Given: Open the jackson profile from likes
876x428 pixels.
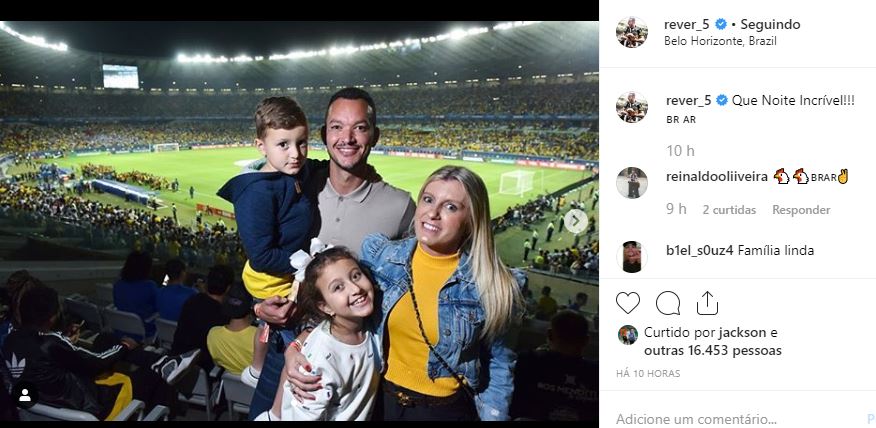Looking at the screenshot, I should pos(742,332).
